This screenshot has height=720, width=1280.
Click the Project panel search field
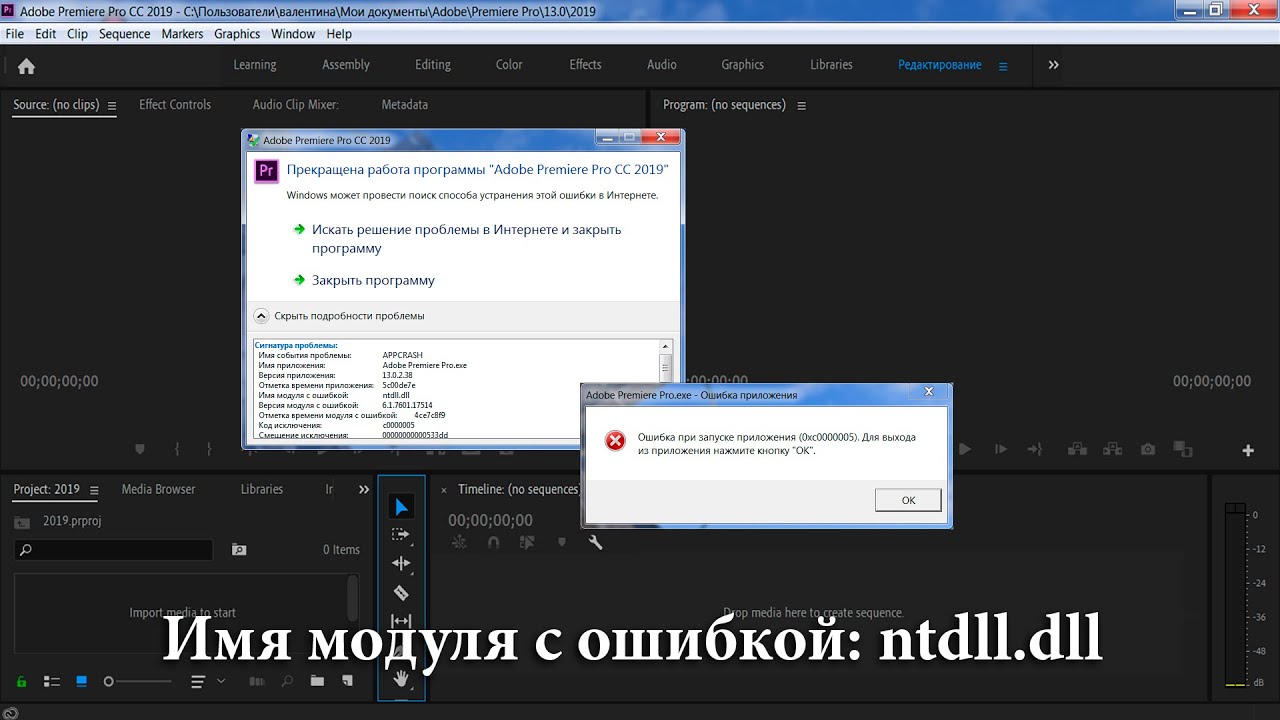pyautogui.click(x=113, y=550)
